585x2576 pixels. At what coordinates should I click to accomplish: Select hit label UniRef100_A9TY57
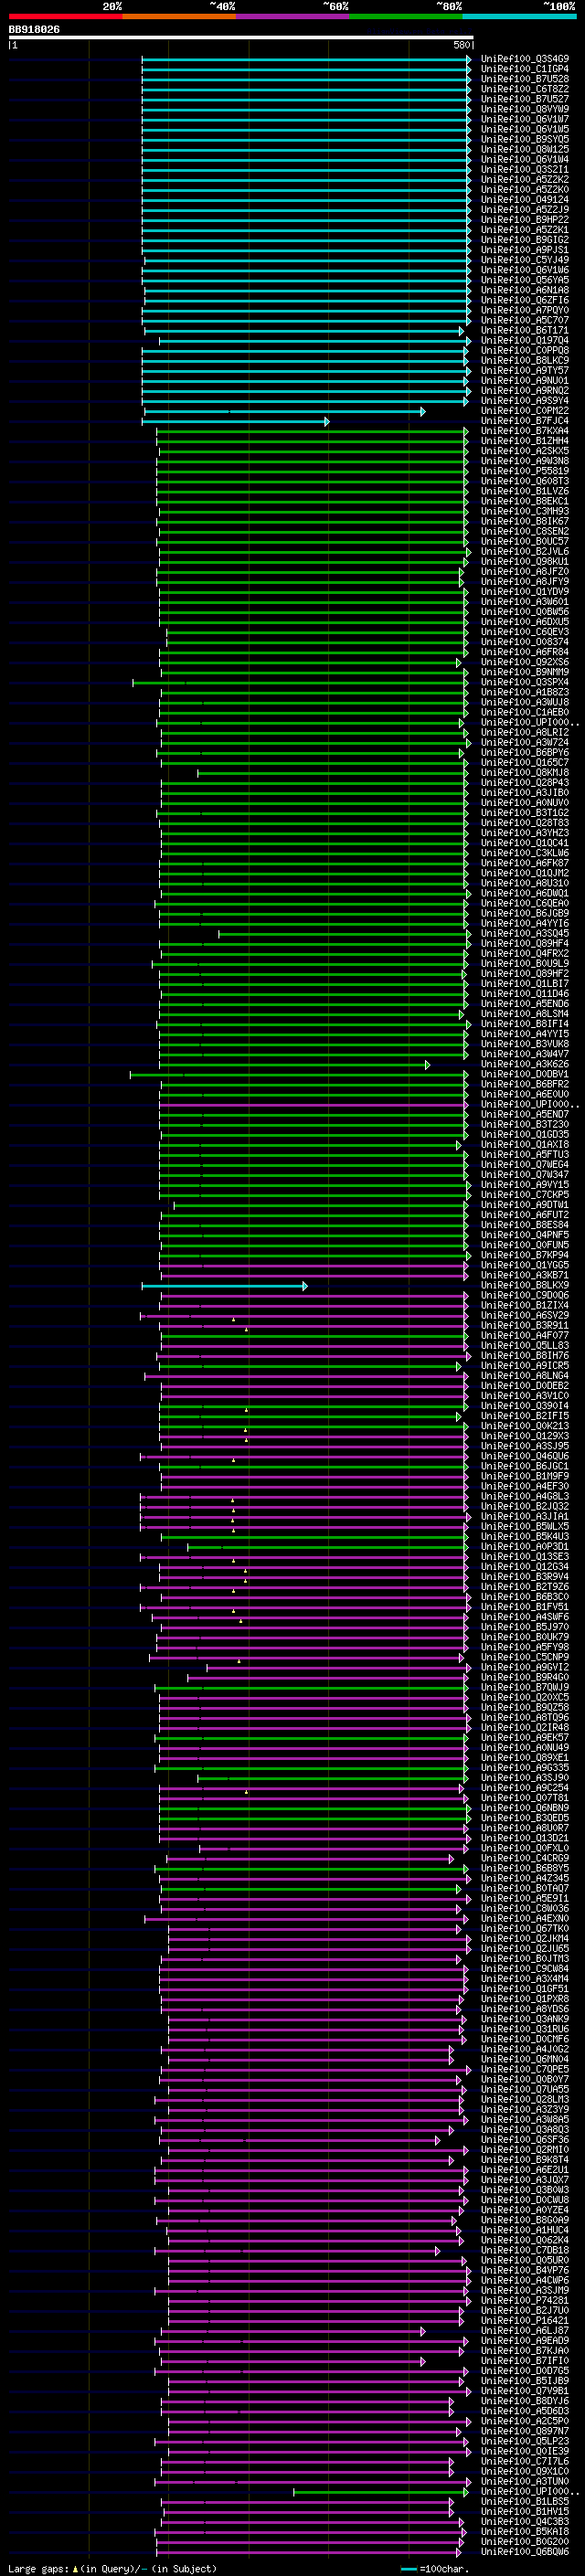[x=525, y=371]
